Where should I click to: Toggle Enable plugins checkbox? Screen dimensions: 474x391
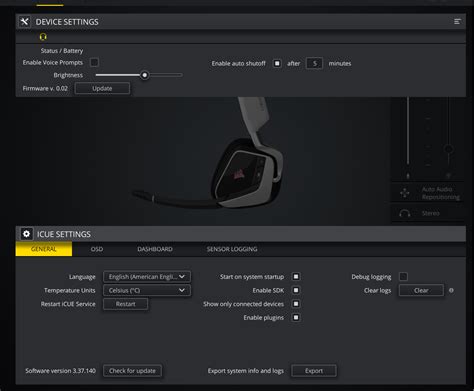(296, 317)
